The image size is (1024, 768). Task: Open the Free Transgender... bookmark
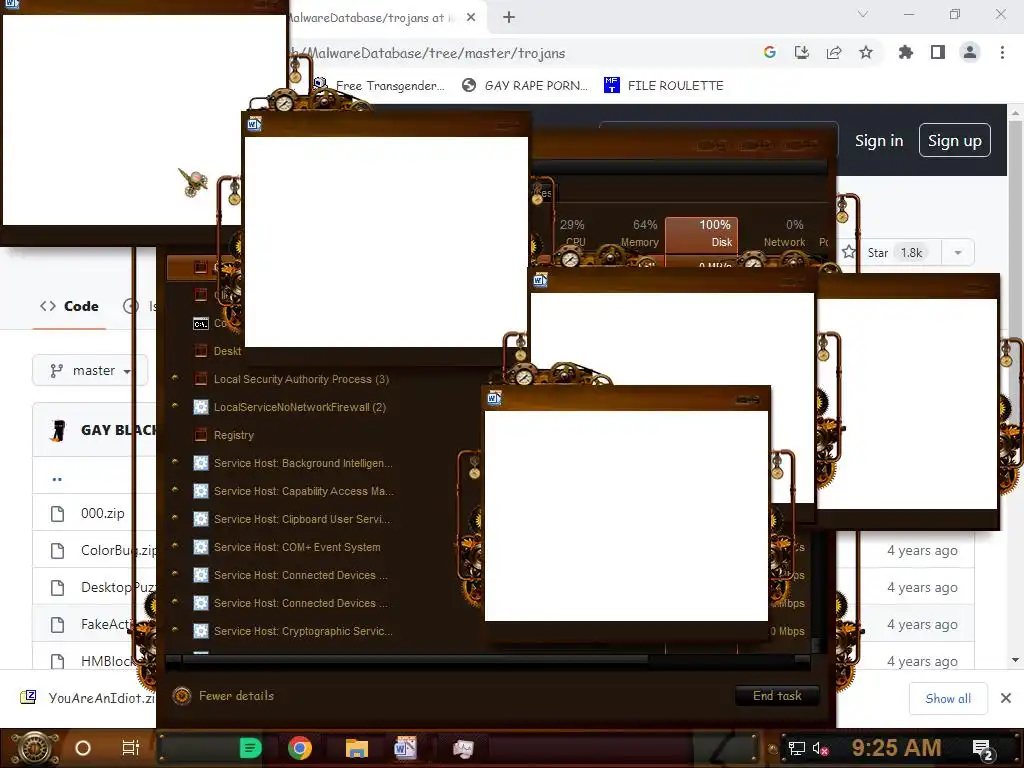tap(379, 85)
